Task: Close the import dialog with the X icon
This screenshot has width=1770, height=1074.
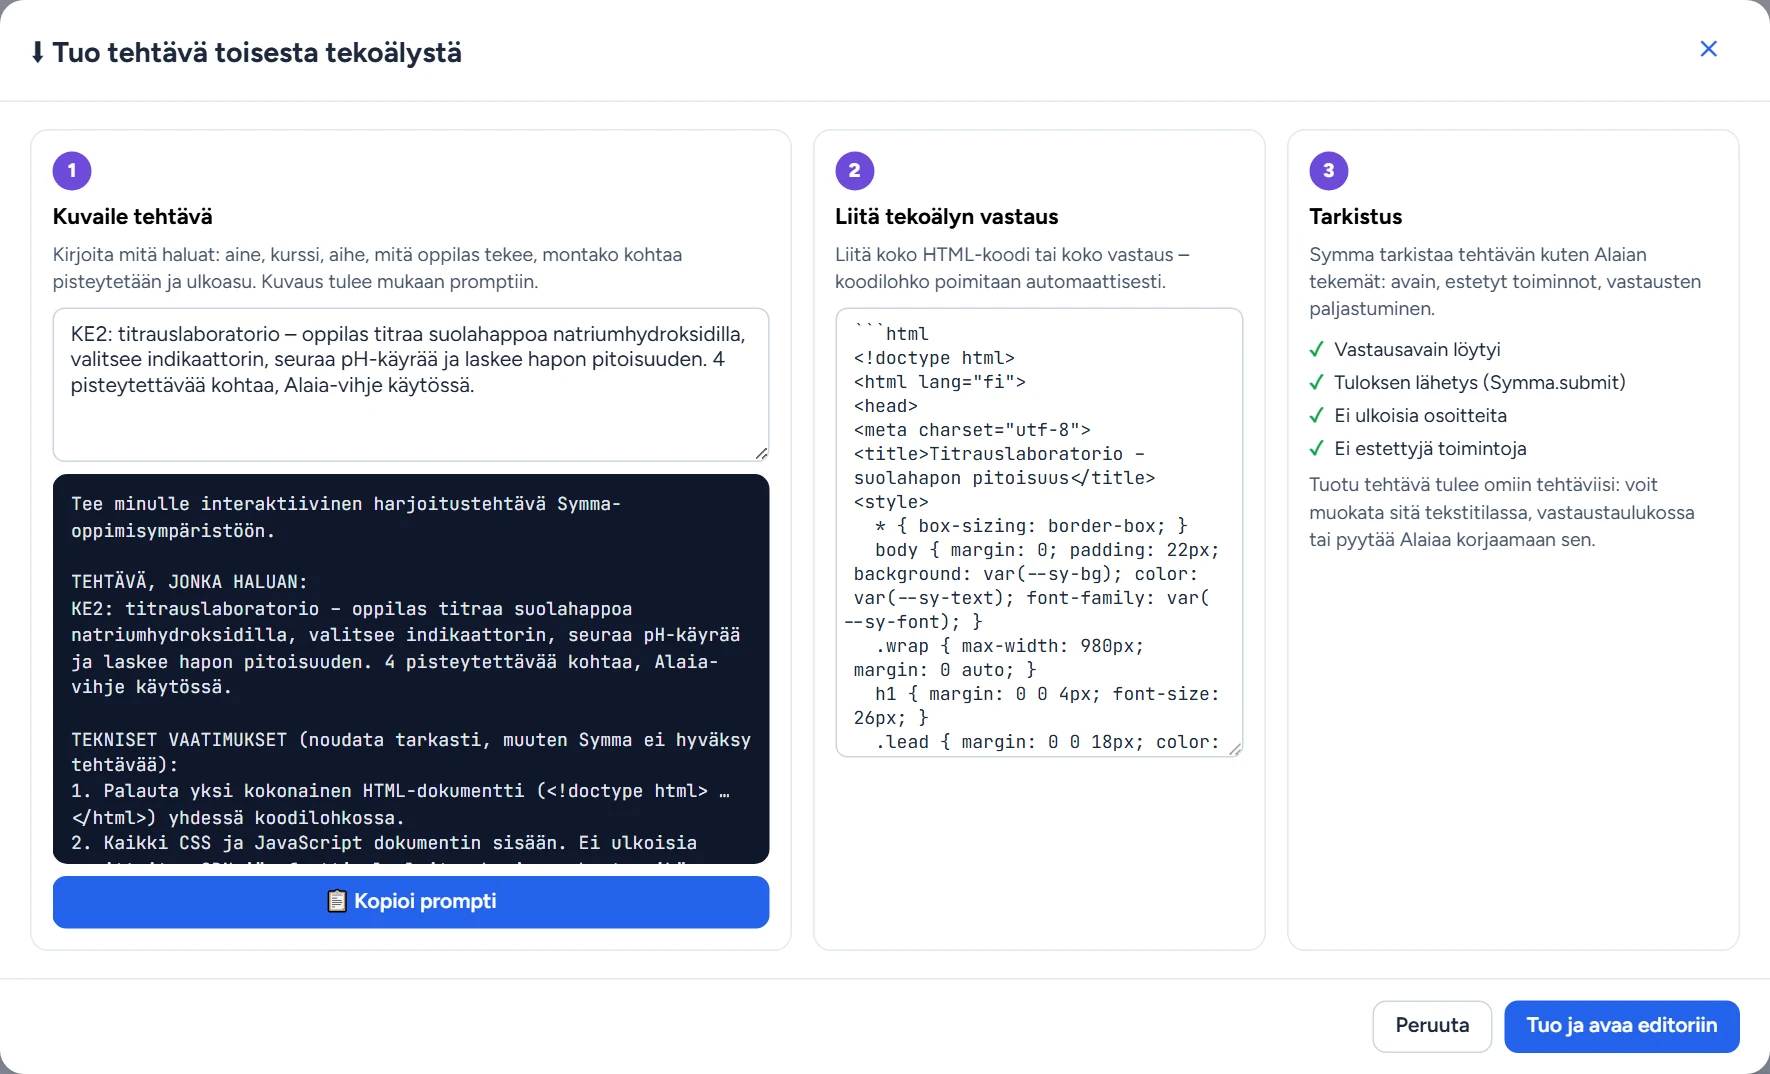Action: click(x=1708, y=49)
